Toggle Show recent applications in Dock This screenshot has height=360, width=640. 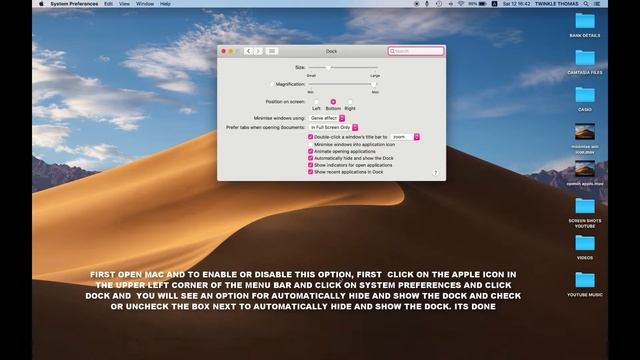click(x=310, y=172)
